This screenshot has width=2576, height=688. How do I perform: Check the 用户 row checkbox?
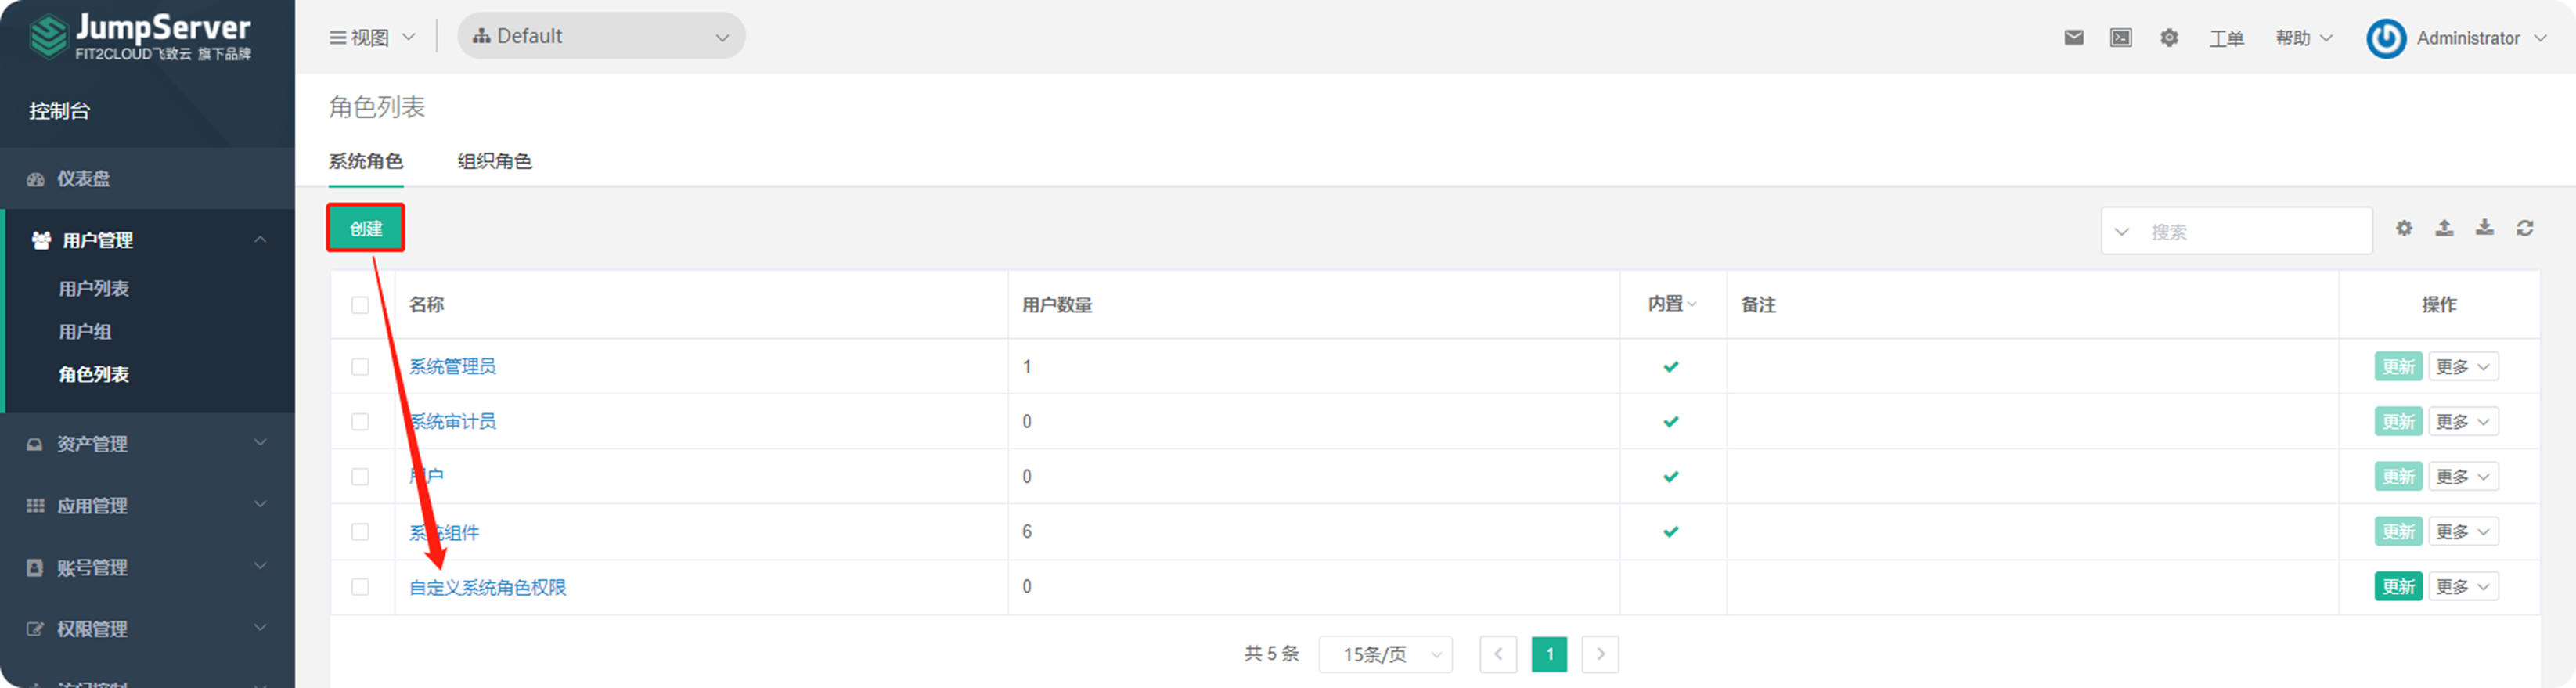pyautogui.click(x=360, y=477)
